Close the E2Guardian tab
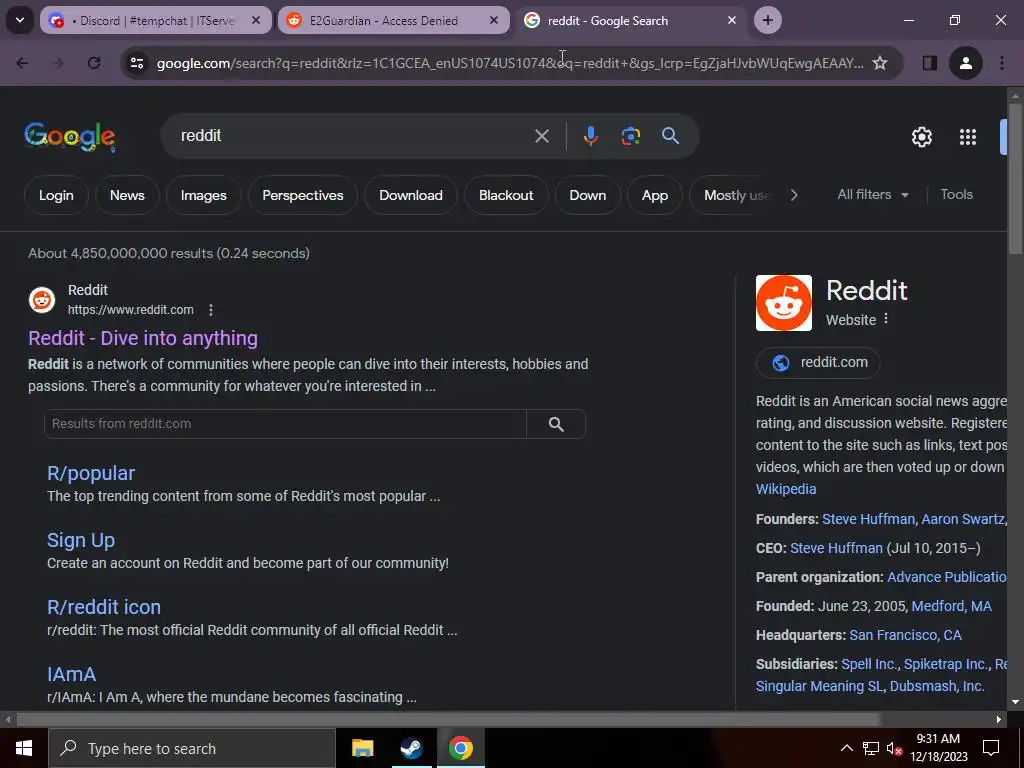Screen dimensions: 1024x768 (x=494, y=20)
